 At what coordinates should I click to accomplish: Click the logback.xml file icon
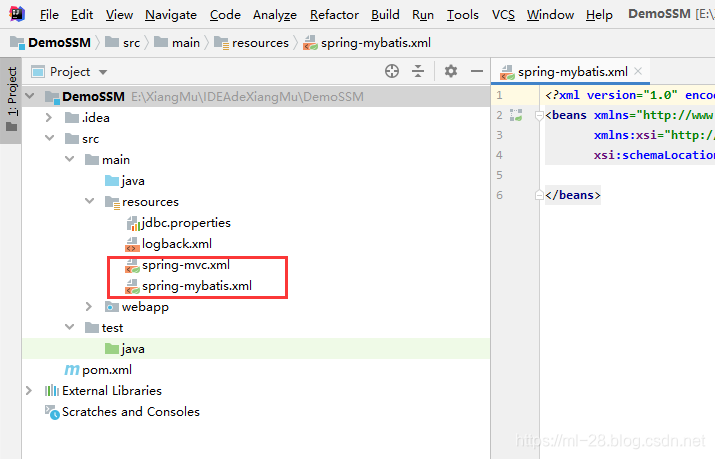(132, 244)
